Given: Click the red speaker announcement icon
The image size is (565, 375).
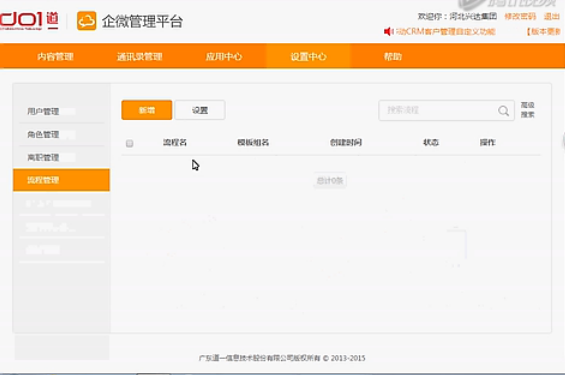Looking at the screenshot, I should 387,32.
